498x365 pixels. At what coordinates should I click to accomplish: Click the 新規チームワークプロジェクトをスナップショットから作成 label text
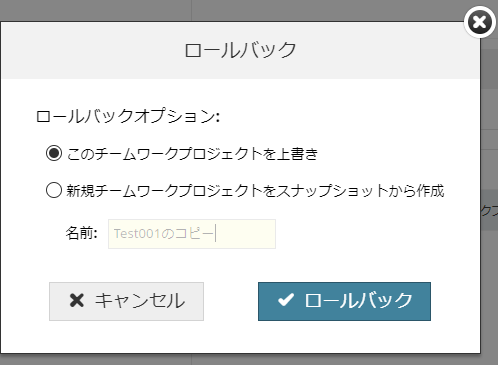click(x=255, y=191)
